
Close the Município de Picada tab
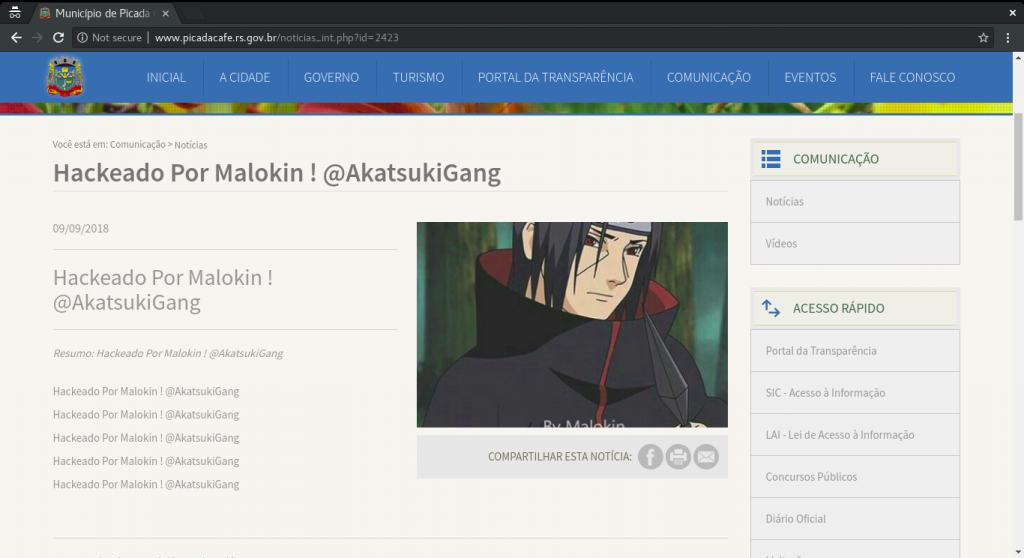coord(165,13)
